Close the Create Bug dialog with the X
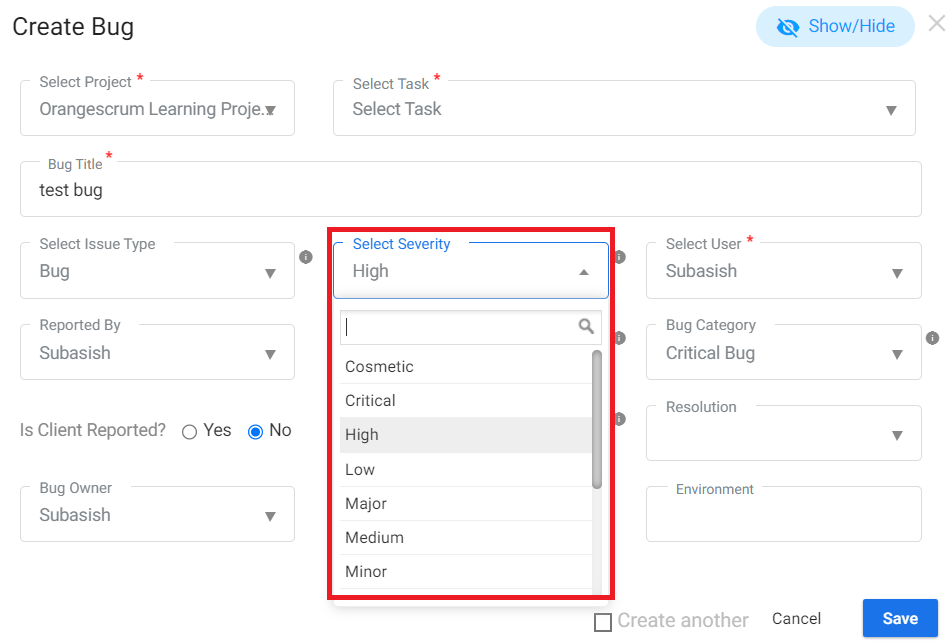Image resolution: width=948 pixels, height=641 pixels. (937, 24)
